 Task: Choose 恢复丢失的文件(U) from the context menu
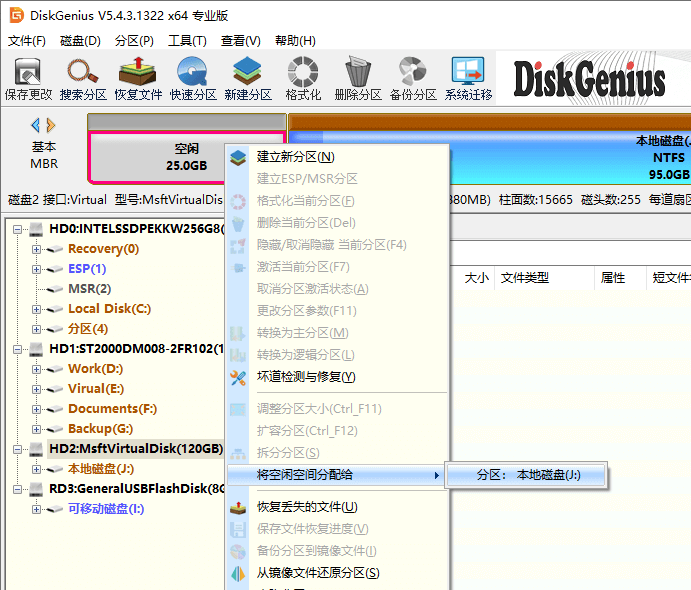(338, 507)
